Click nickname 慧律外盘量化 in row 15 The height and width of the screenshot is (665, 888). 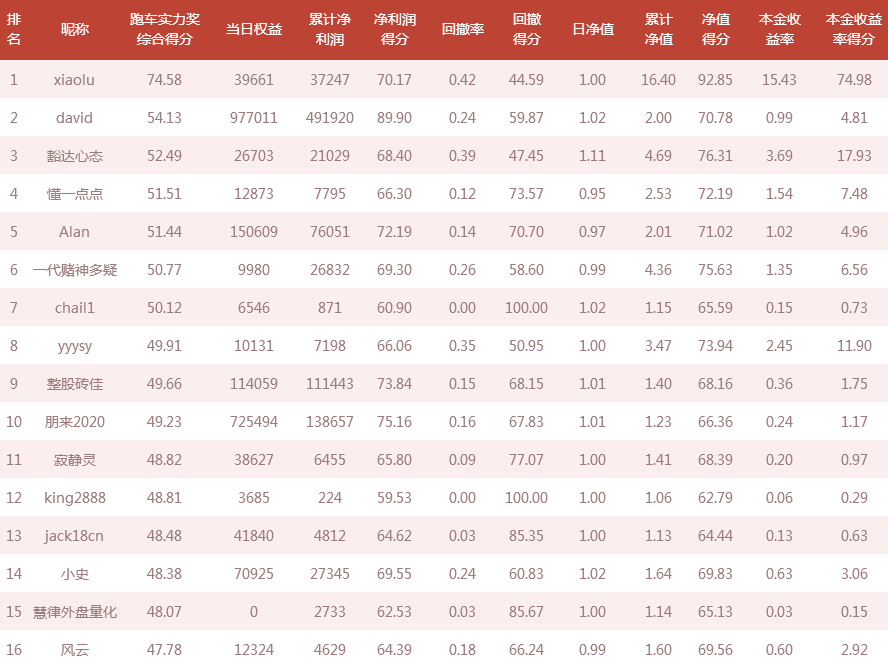click(75, 612)
